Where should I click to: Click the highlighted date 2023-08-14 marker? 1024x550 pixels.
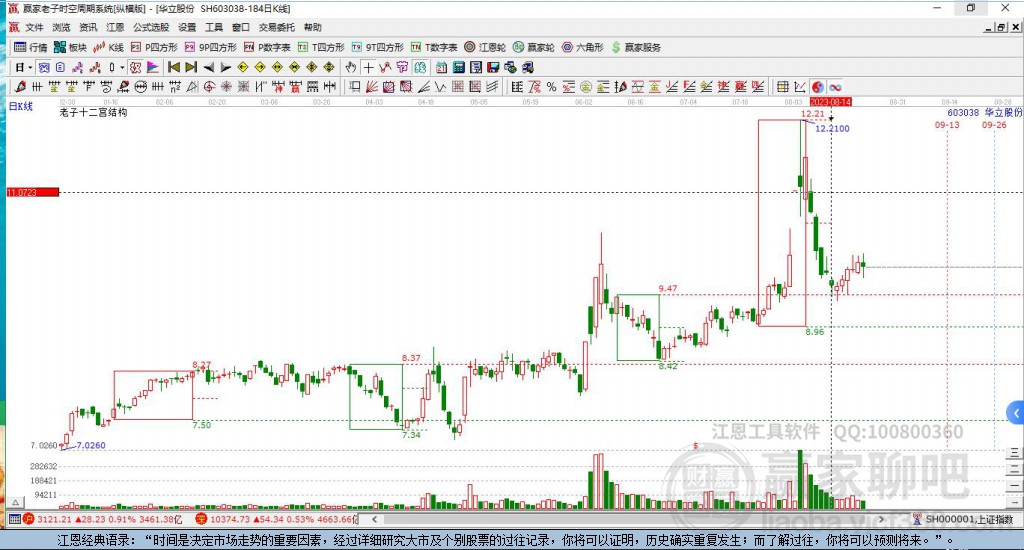pos(830,102)
